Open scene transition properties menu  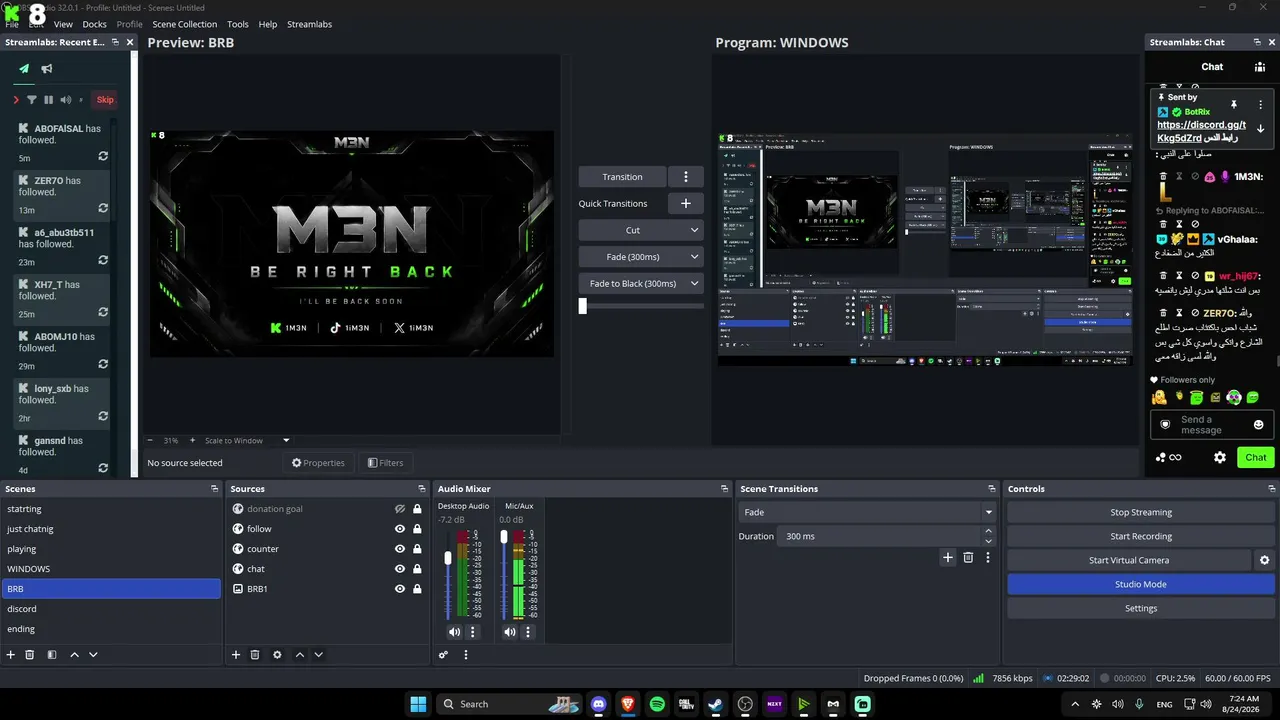pyautogui.click(x=988, y=558)
